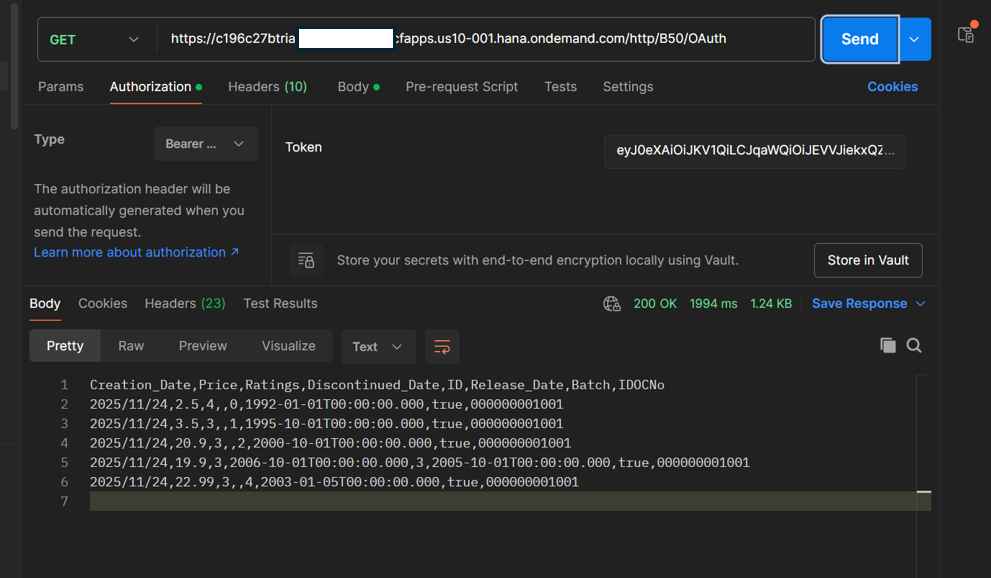
Task: Select the Authorization tab
Action: click(x=155, y=87)
